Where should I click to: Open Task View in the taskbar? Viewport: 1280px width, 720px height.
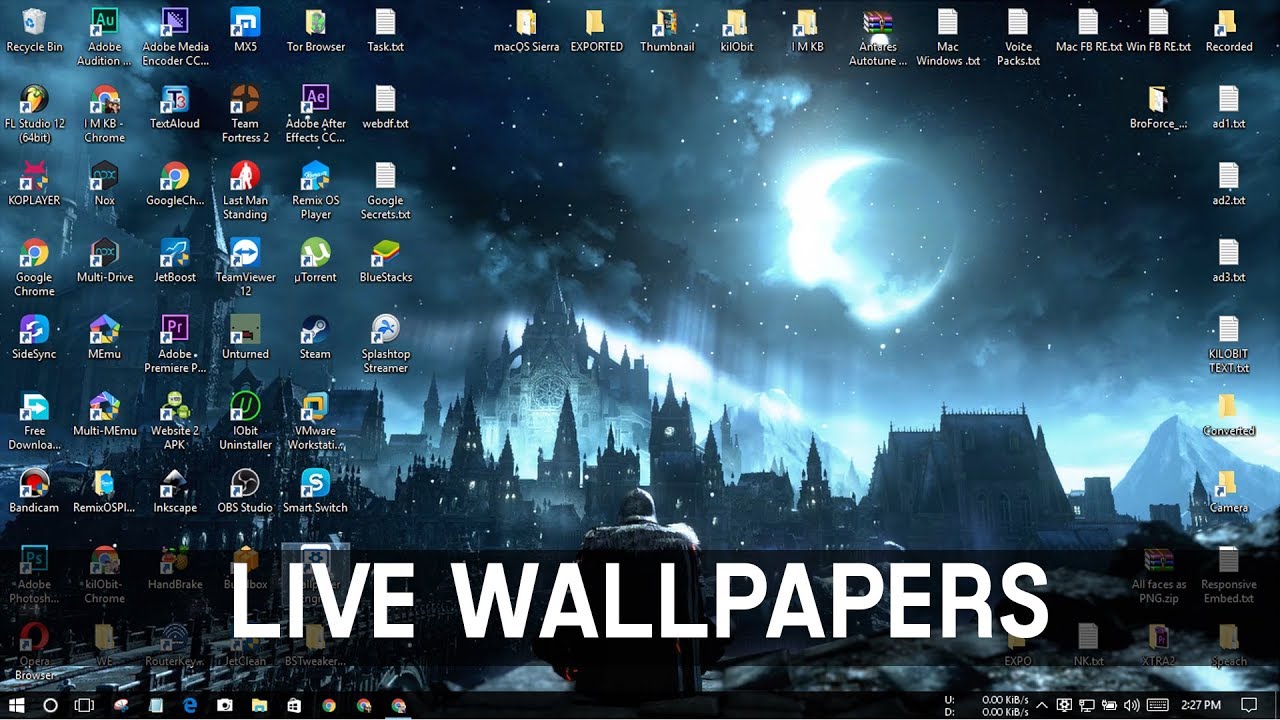(x=85, y=705)
